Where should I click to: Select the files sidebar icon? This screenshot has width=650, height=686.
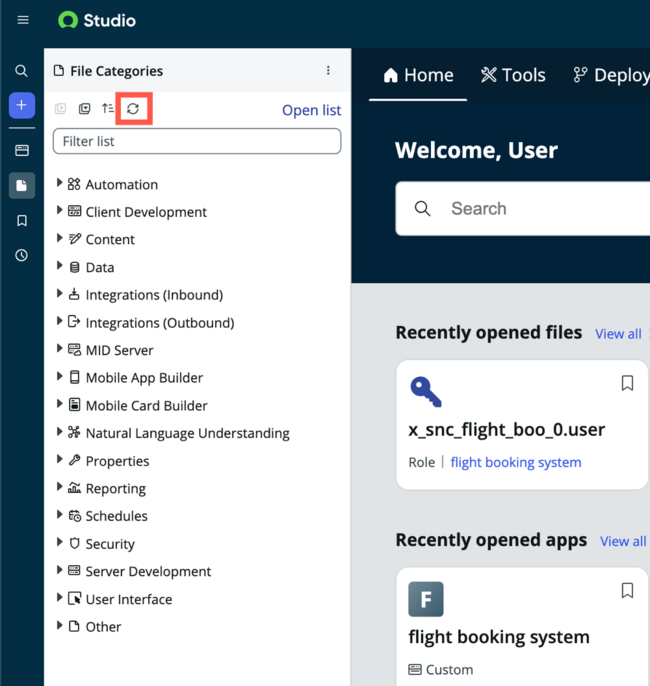pyautogui.click(x=22, y=186)
